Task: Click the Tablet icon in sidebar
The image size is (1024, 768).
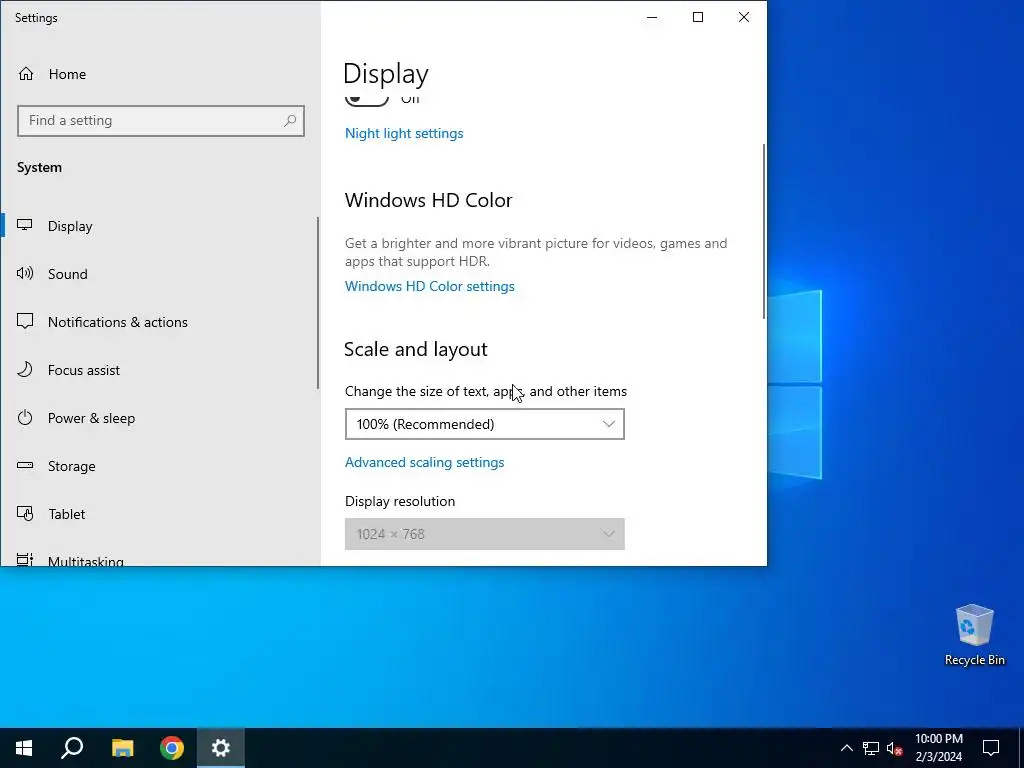Action: click(x=25, y=513)
